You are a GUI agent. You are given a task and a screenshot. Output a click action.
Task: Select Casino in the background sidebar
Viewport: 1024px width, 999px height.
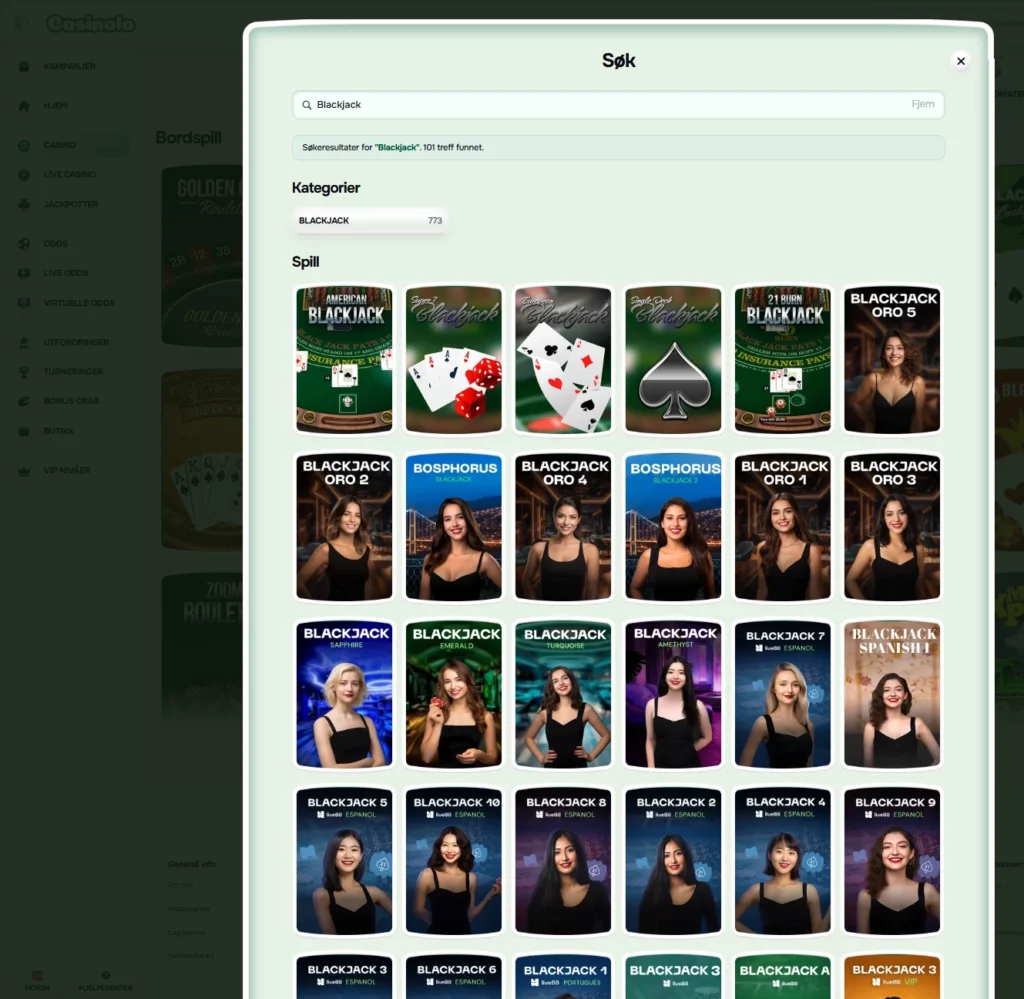pyautogui.click(x=71, y=145)
